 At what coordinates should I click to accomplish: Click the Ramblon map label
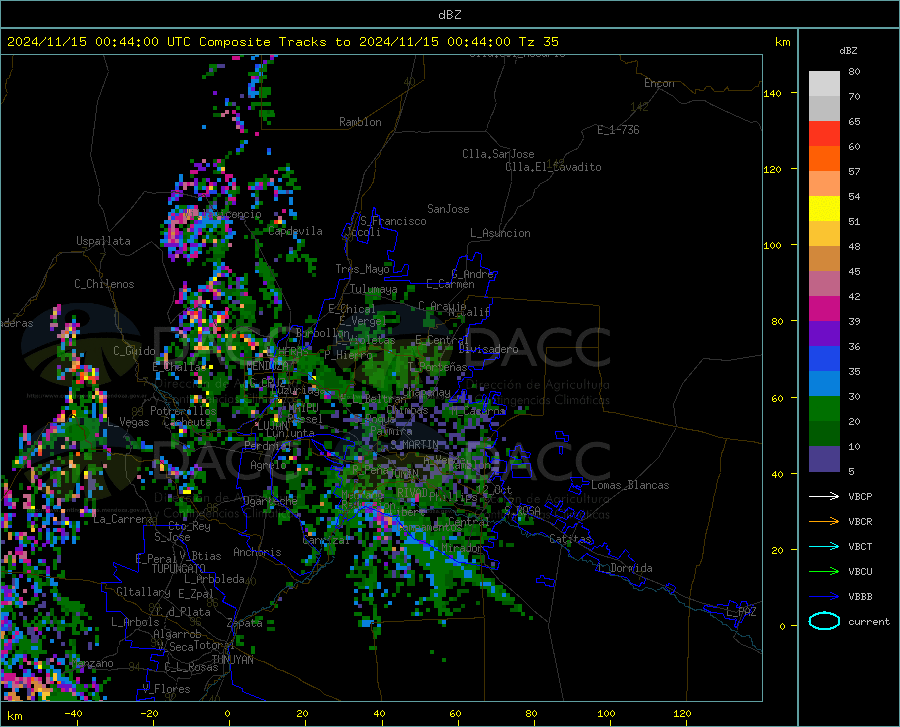pyautogui.click(x=360, y=122)
